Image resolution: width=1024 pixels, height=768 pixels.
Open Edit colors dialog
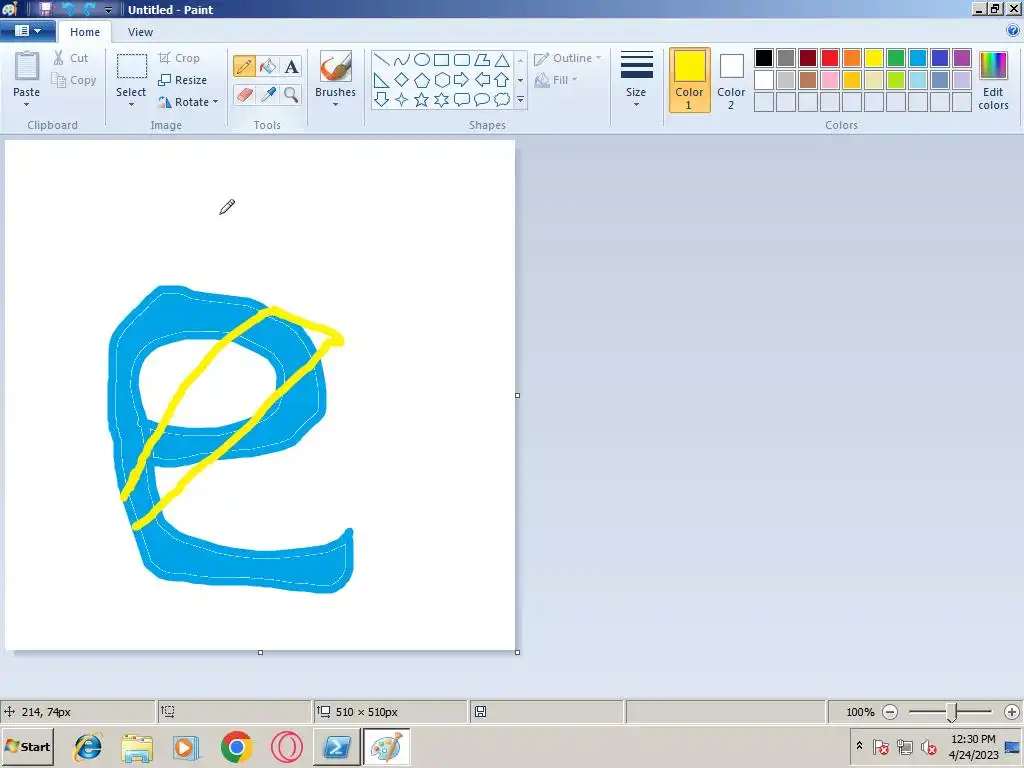(x=993, y=81)
